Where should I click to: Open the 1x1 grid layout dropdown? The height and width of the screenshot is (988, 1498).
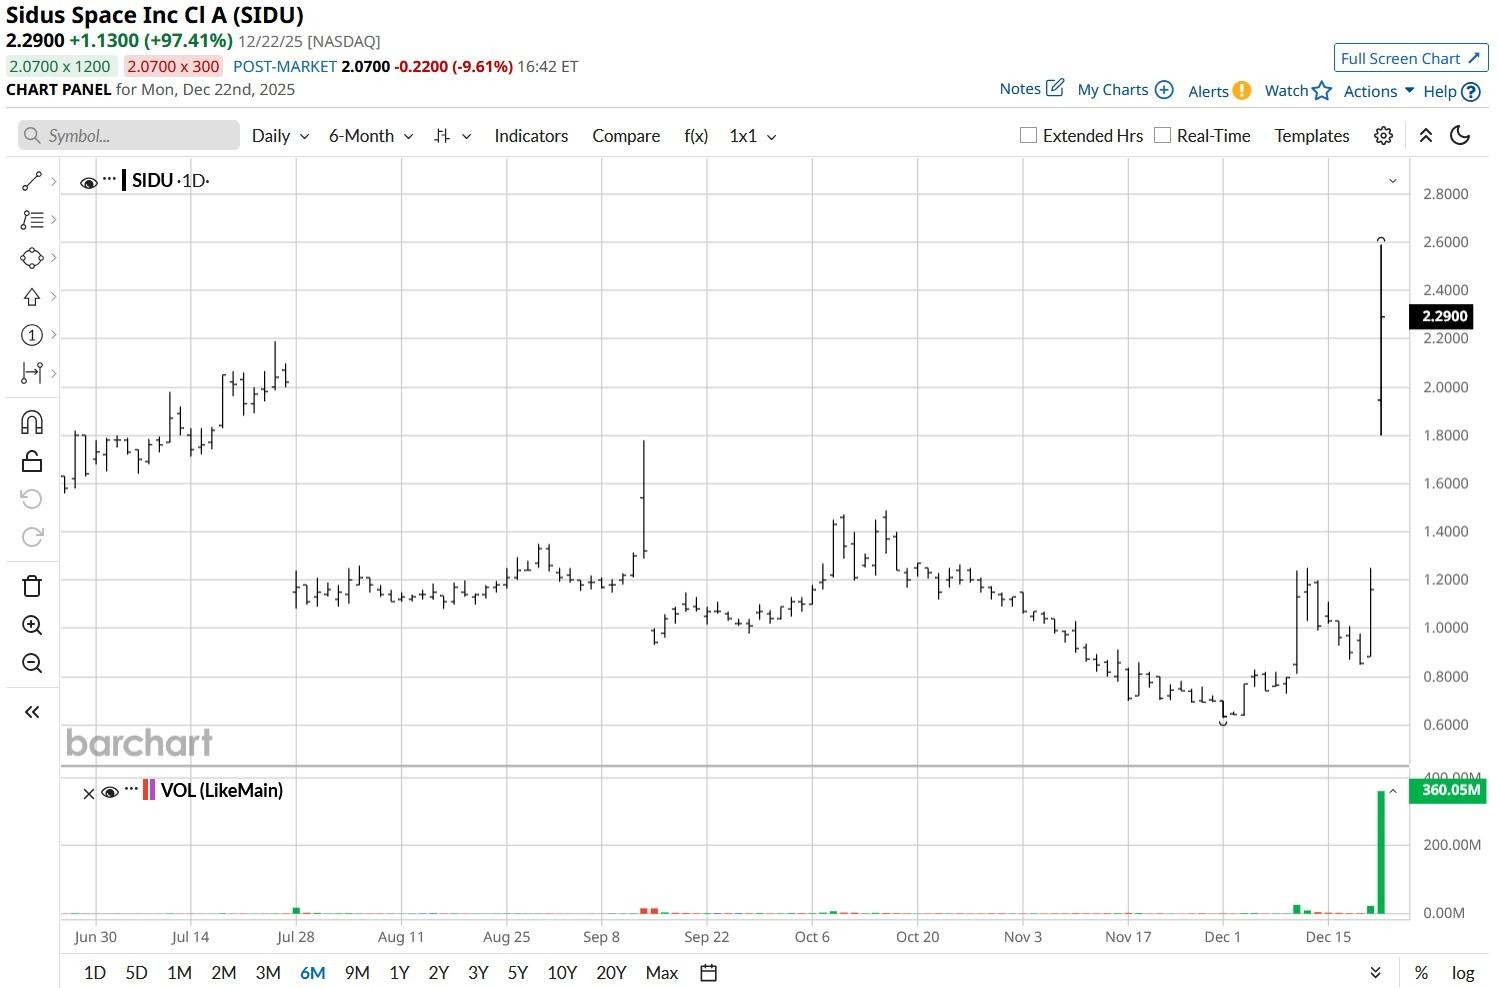[753, 136]
